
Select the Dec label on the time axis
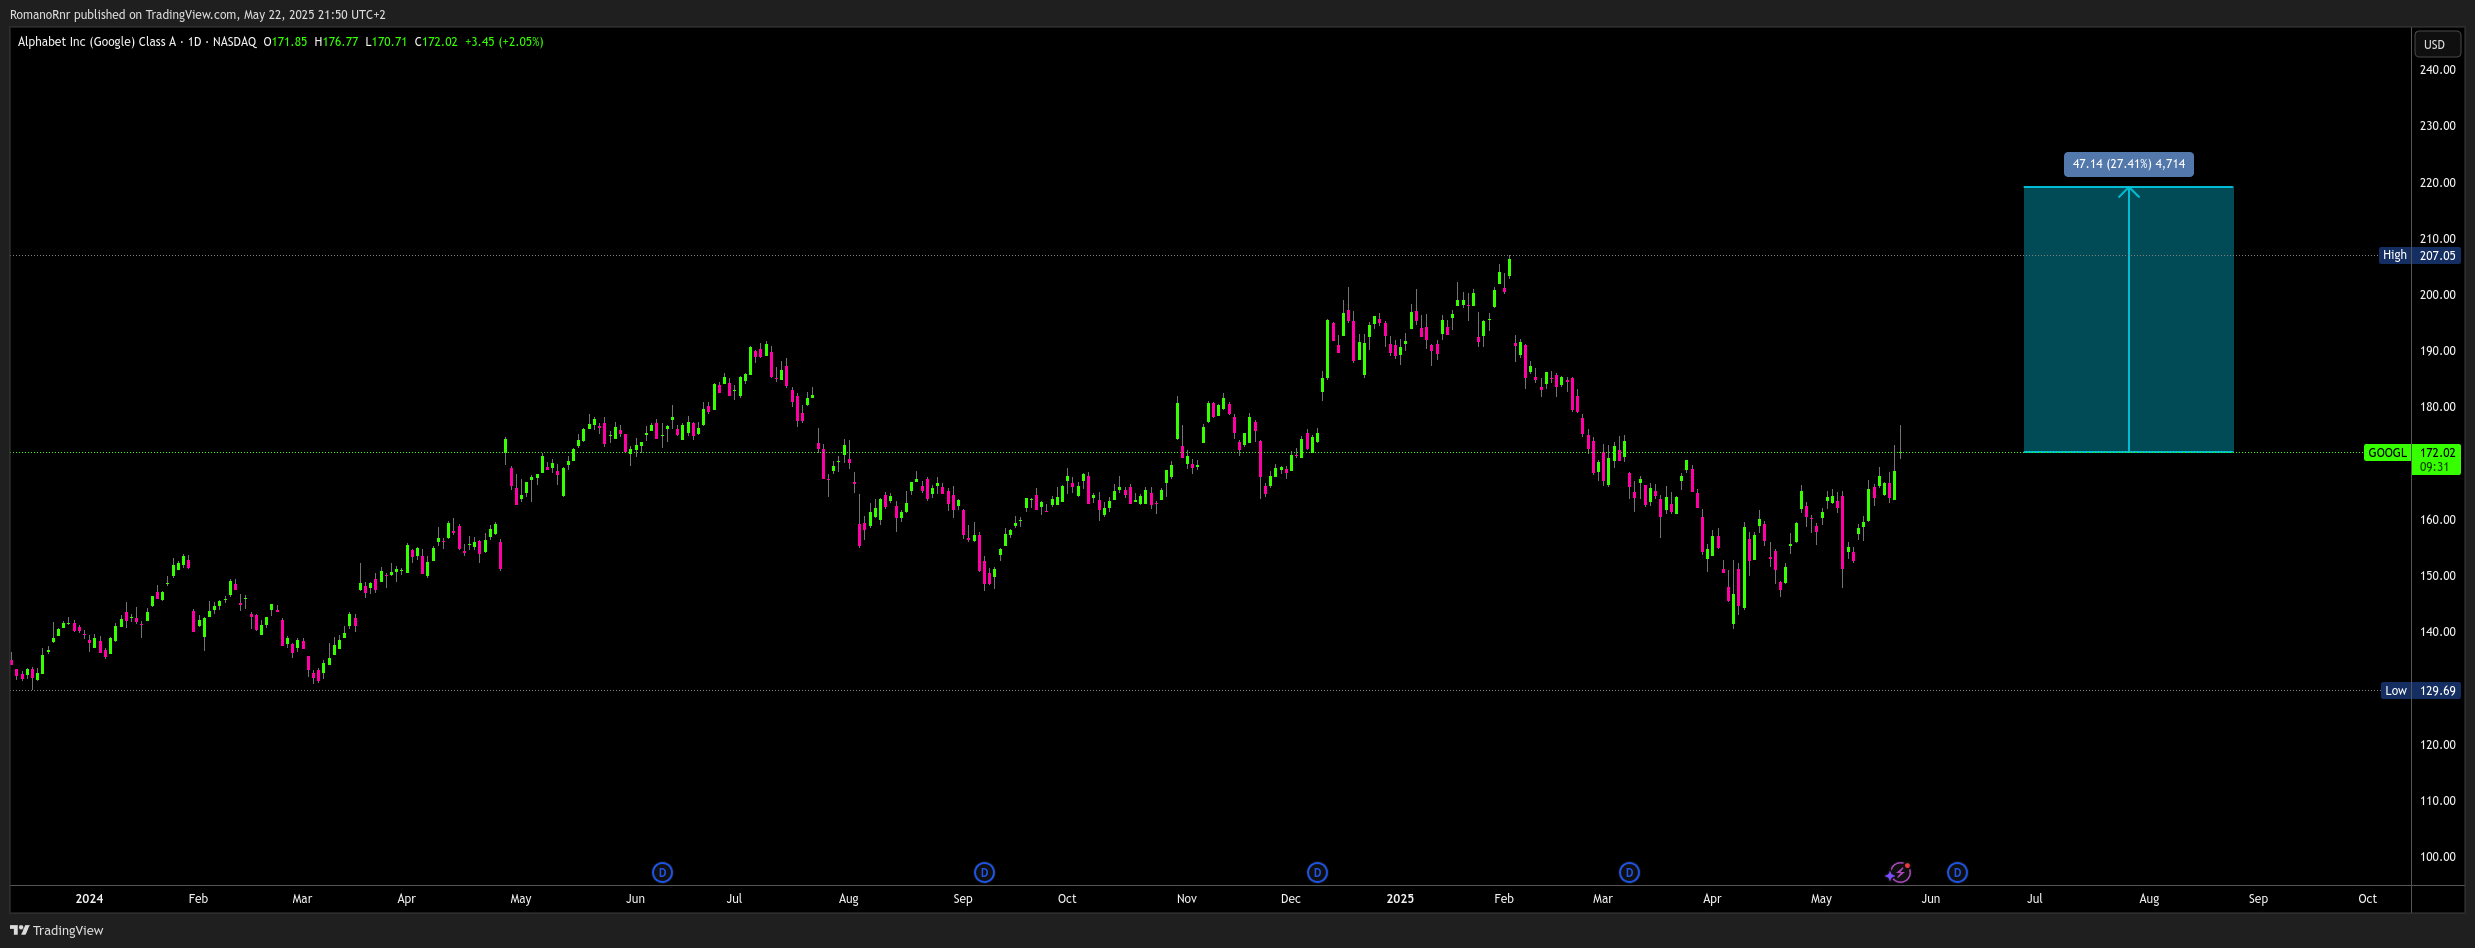[1291, 899]
